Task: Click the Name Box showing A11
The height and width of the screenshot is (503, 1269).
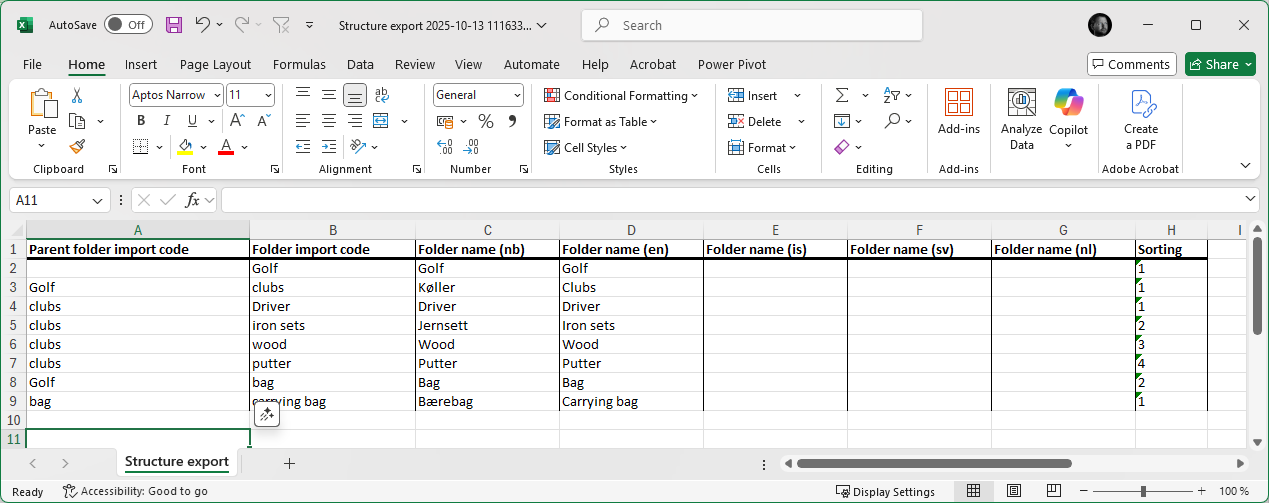Action: click(50, 200)
